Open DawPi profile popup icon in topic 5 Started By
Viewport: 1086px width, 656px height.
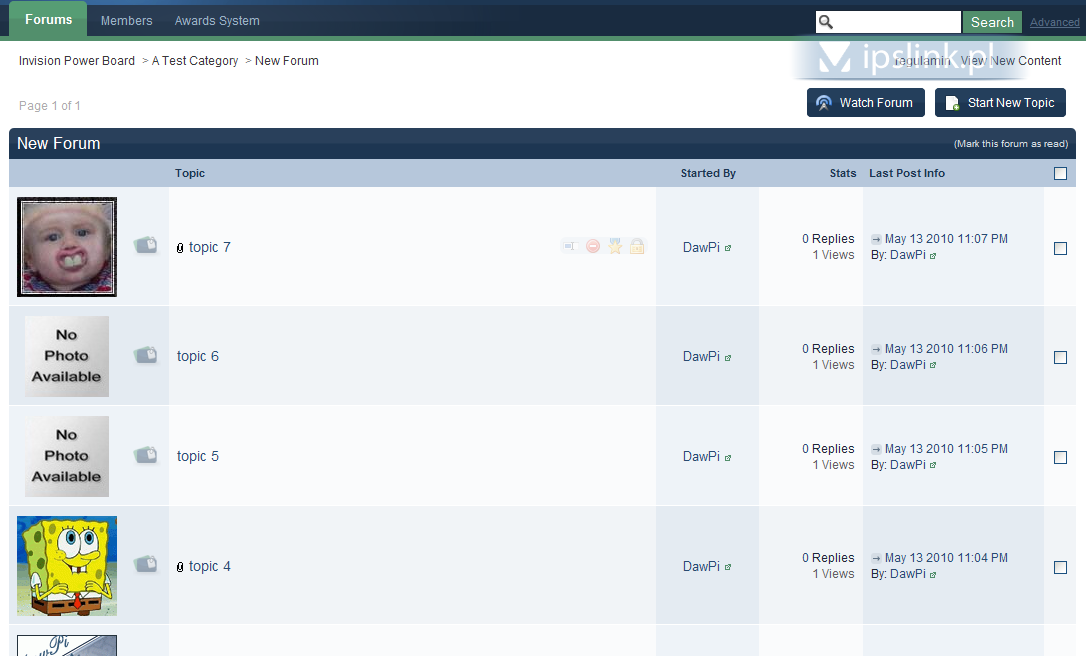point(728,457)
